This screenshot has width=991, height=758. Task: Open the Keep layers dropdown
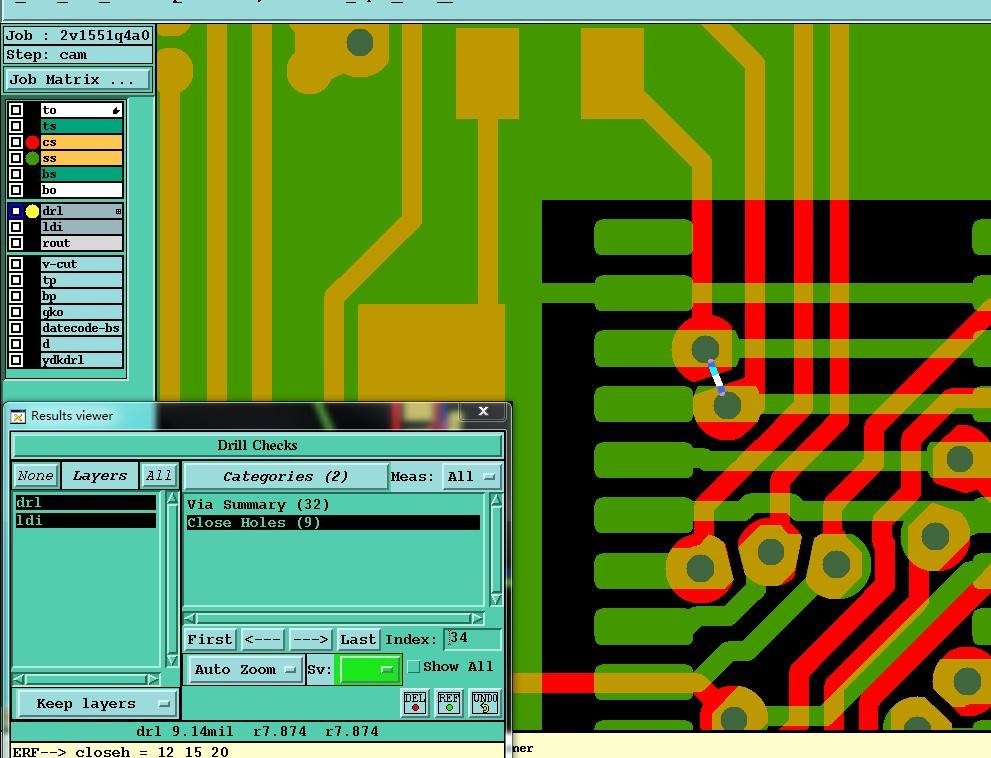pyautogui.click(x=96, y=704)
